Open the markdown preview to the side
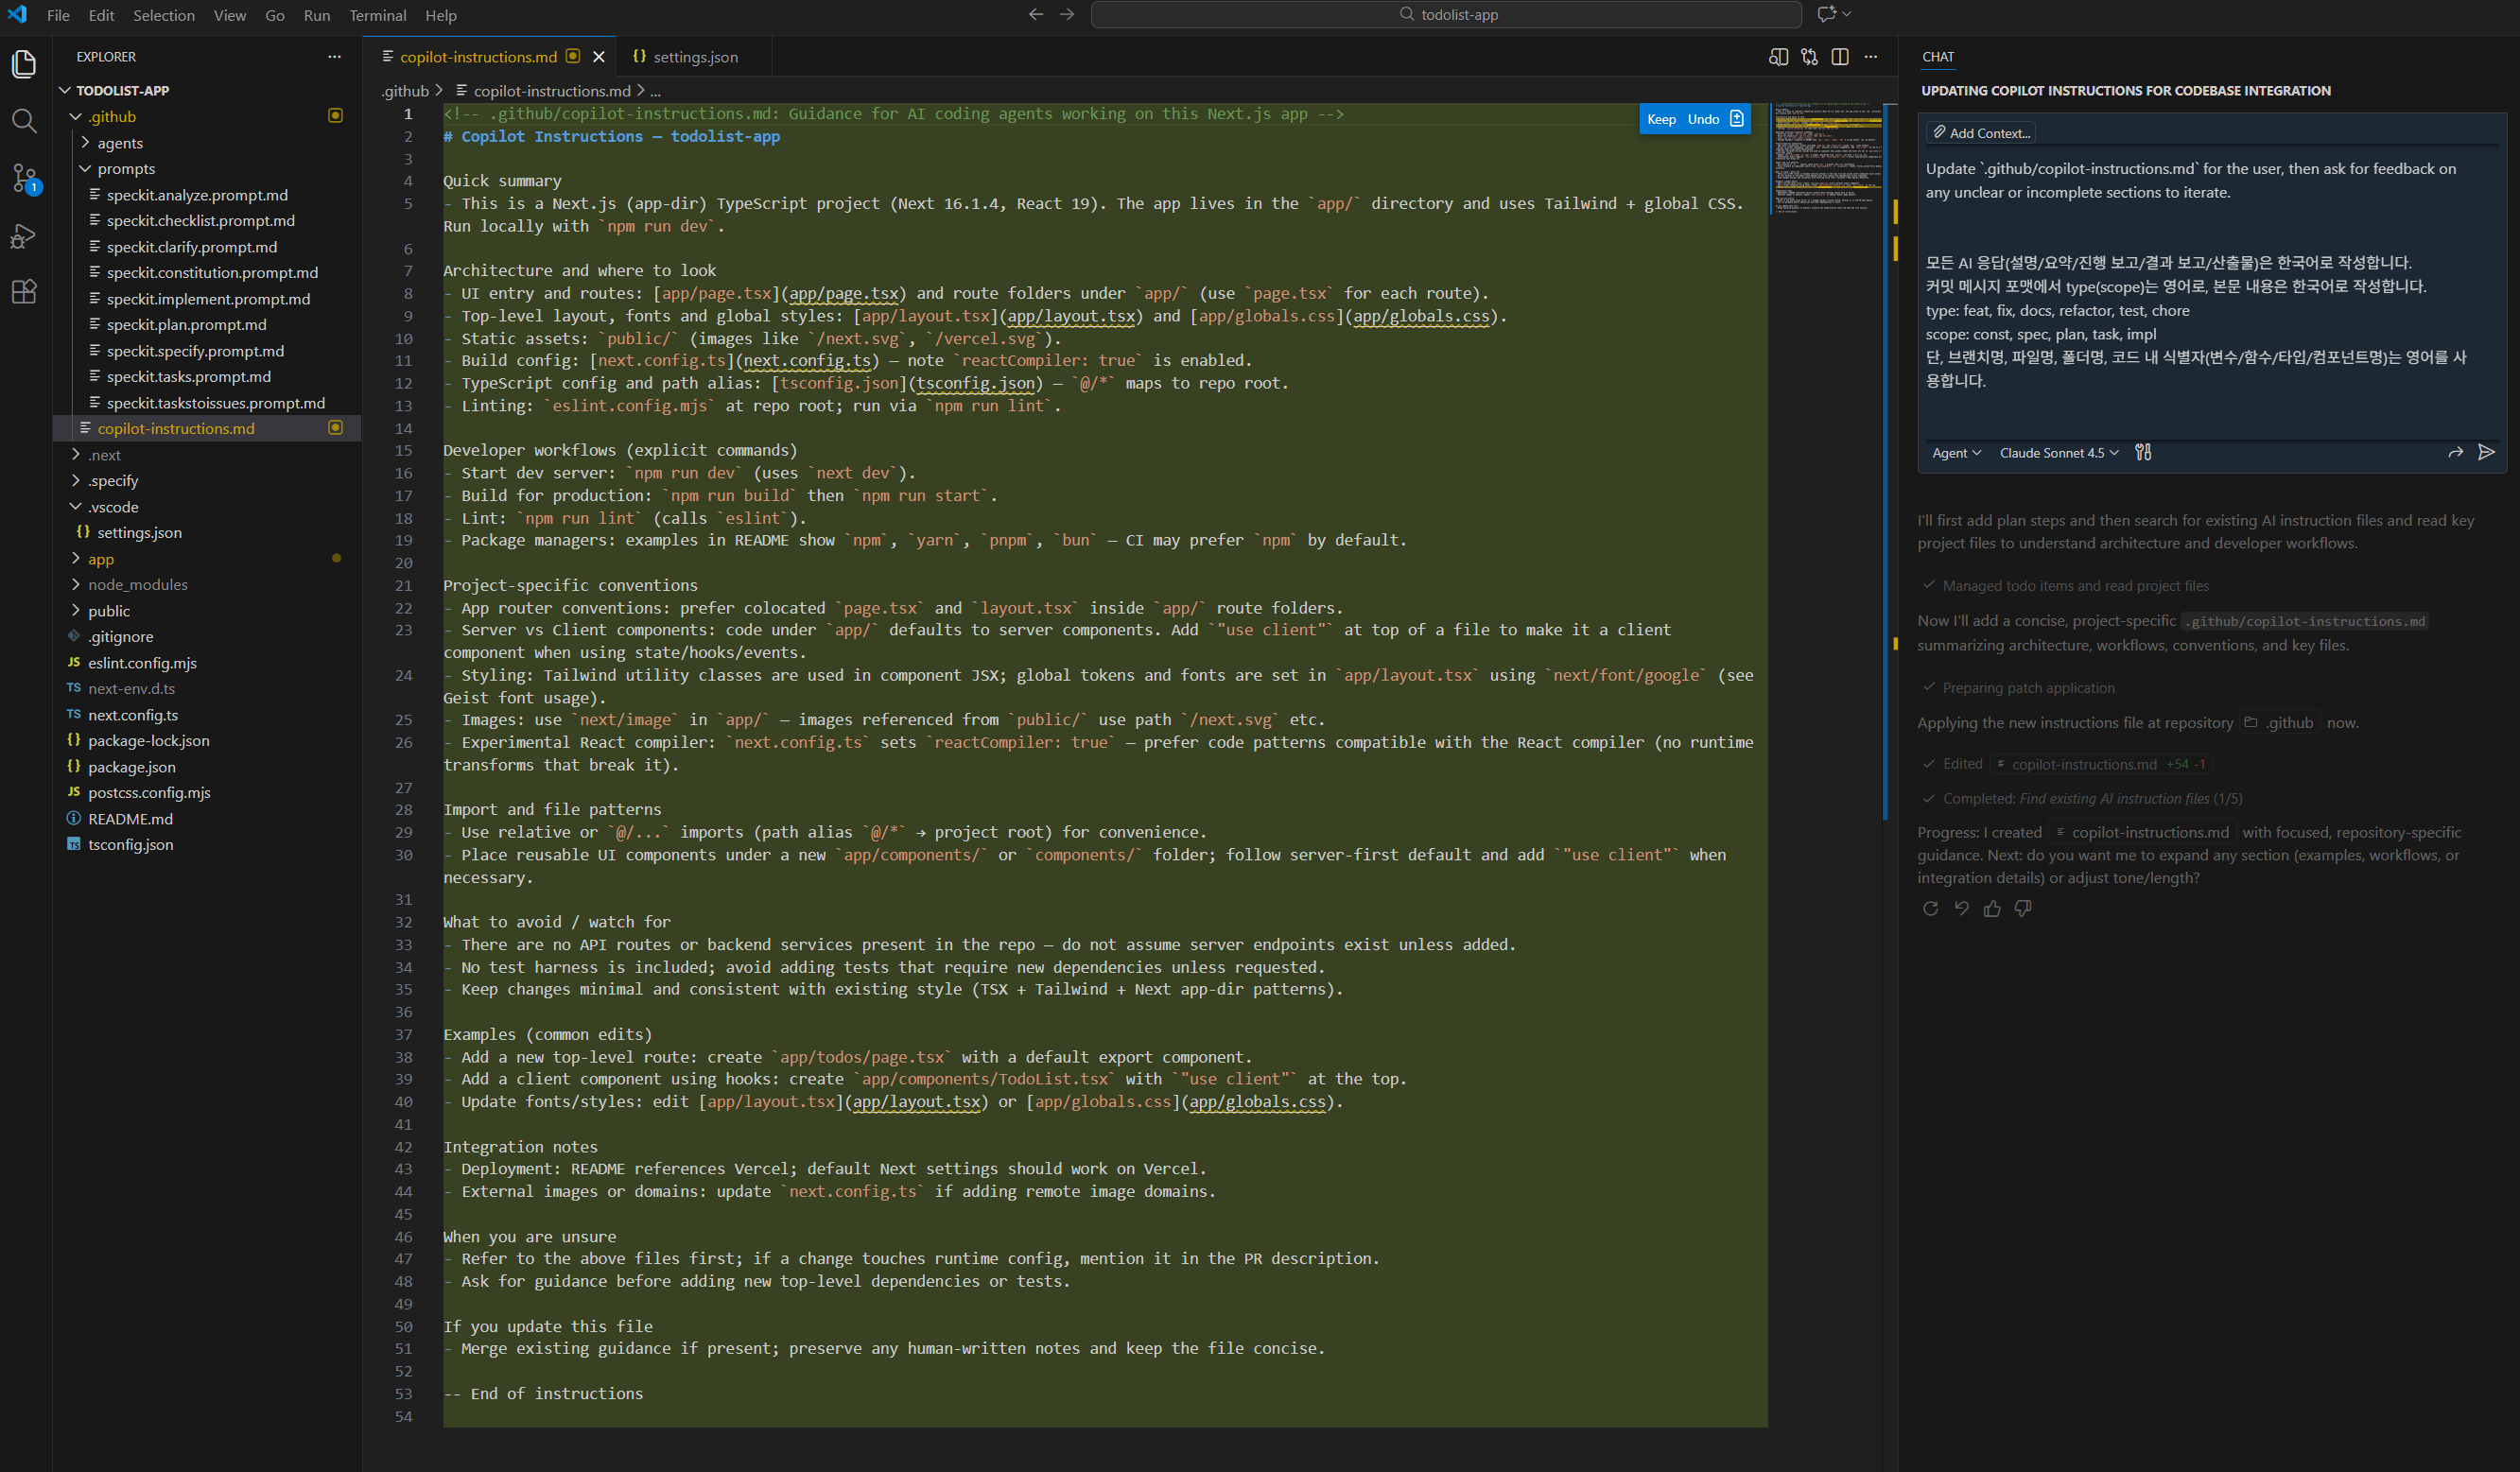This screenshot has width=2520, height=1472. tap(1777, 57)
